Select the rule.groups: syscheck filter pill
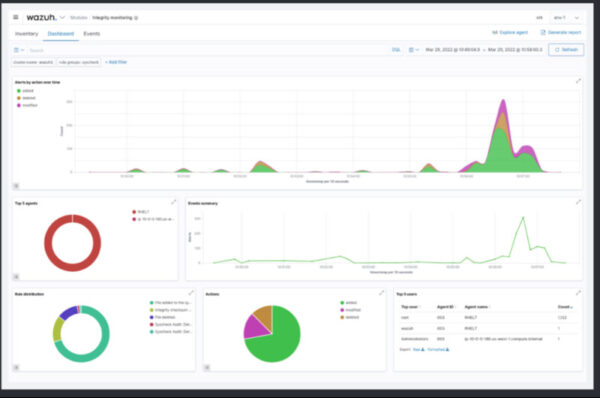 point(79,62)
